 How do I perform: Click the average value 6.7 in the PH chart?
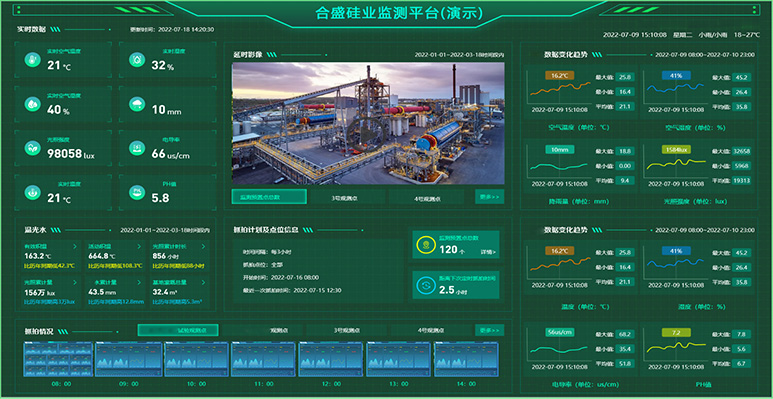point(741,363)
